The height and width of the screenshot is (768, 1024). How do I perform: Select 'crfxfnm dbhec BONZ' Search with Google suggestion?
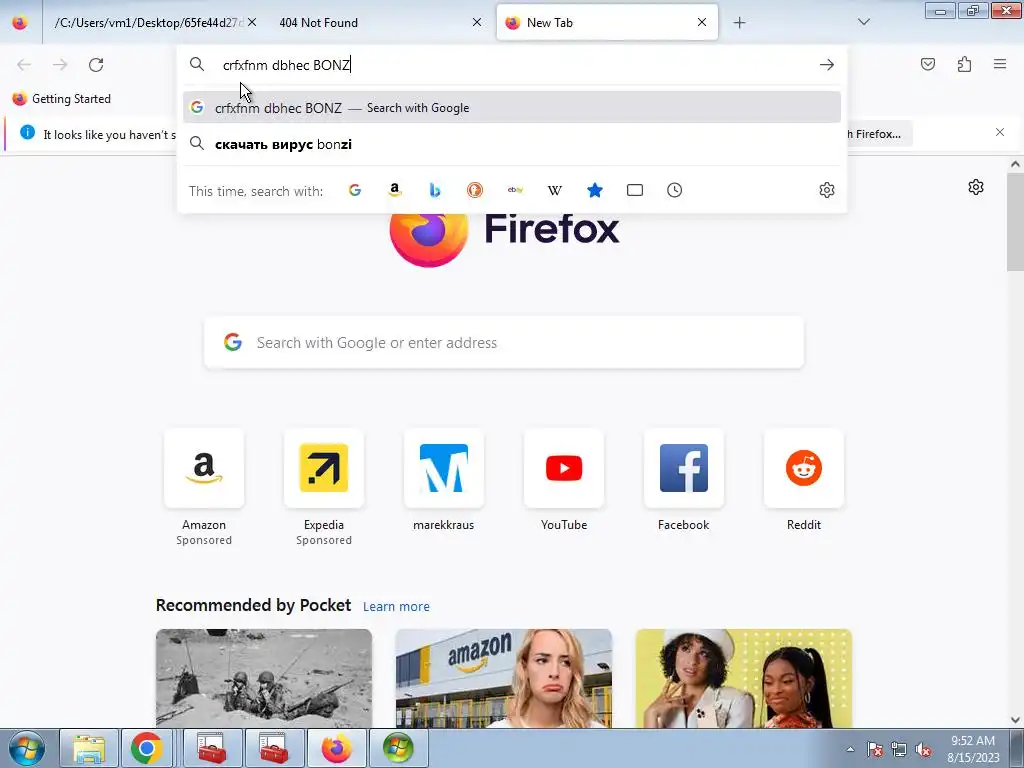[512, 108]
